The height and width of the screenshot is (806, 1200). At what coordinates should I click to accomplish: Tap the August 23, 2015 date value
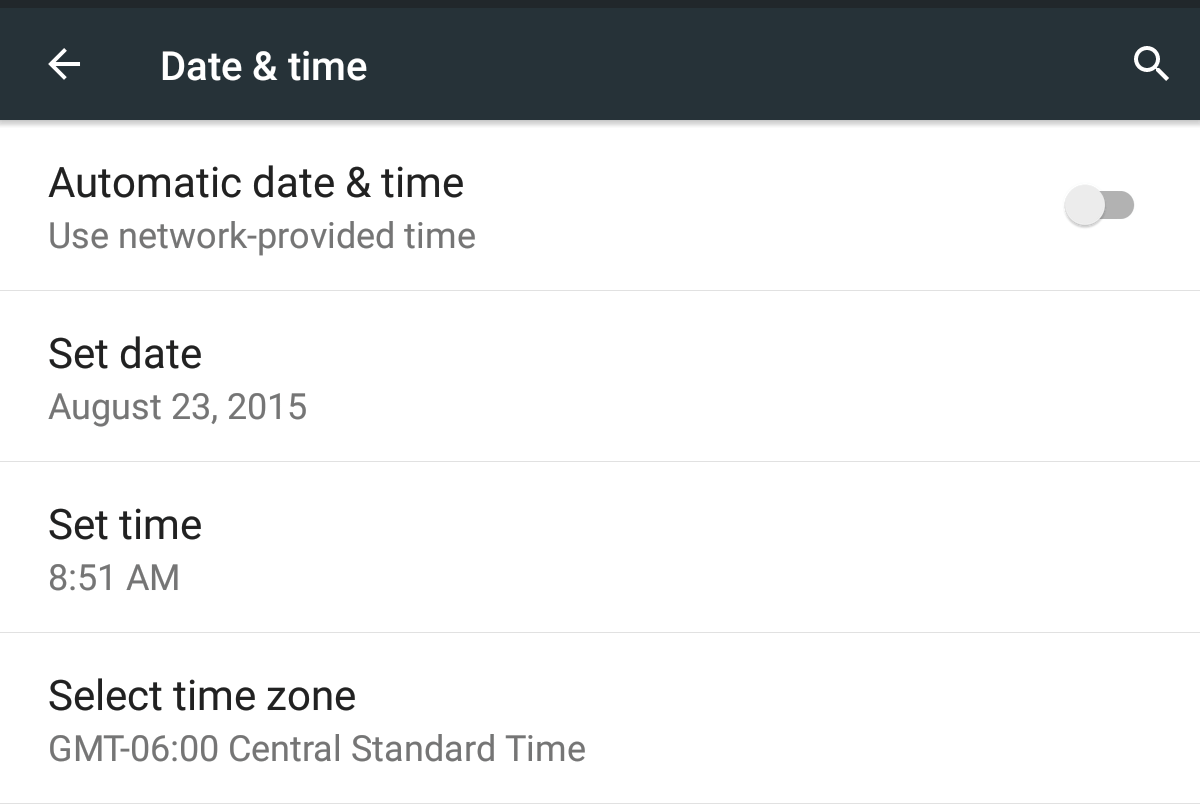pyautogui.click(x=178, y=408)
